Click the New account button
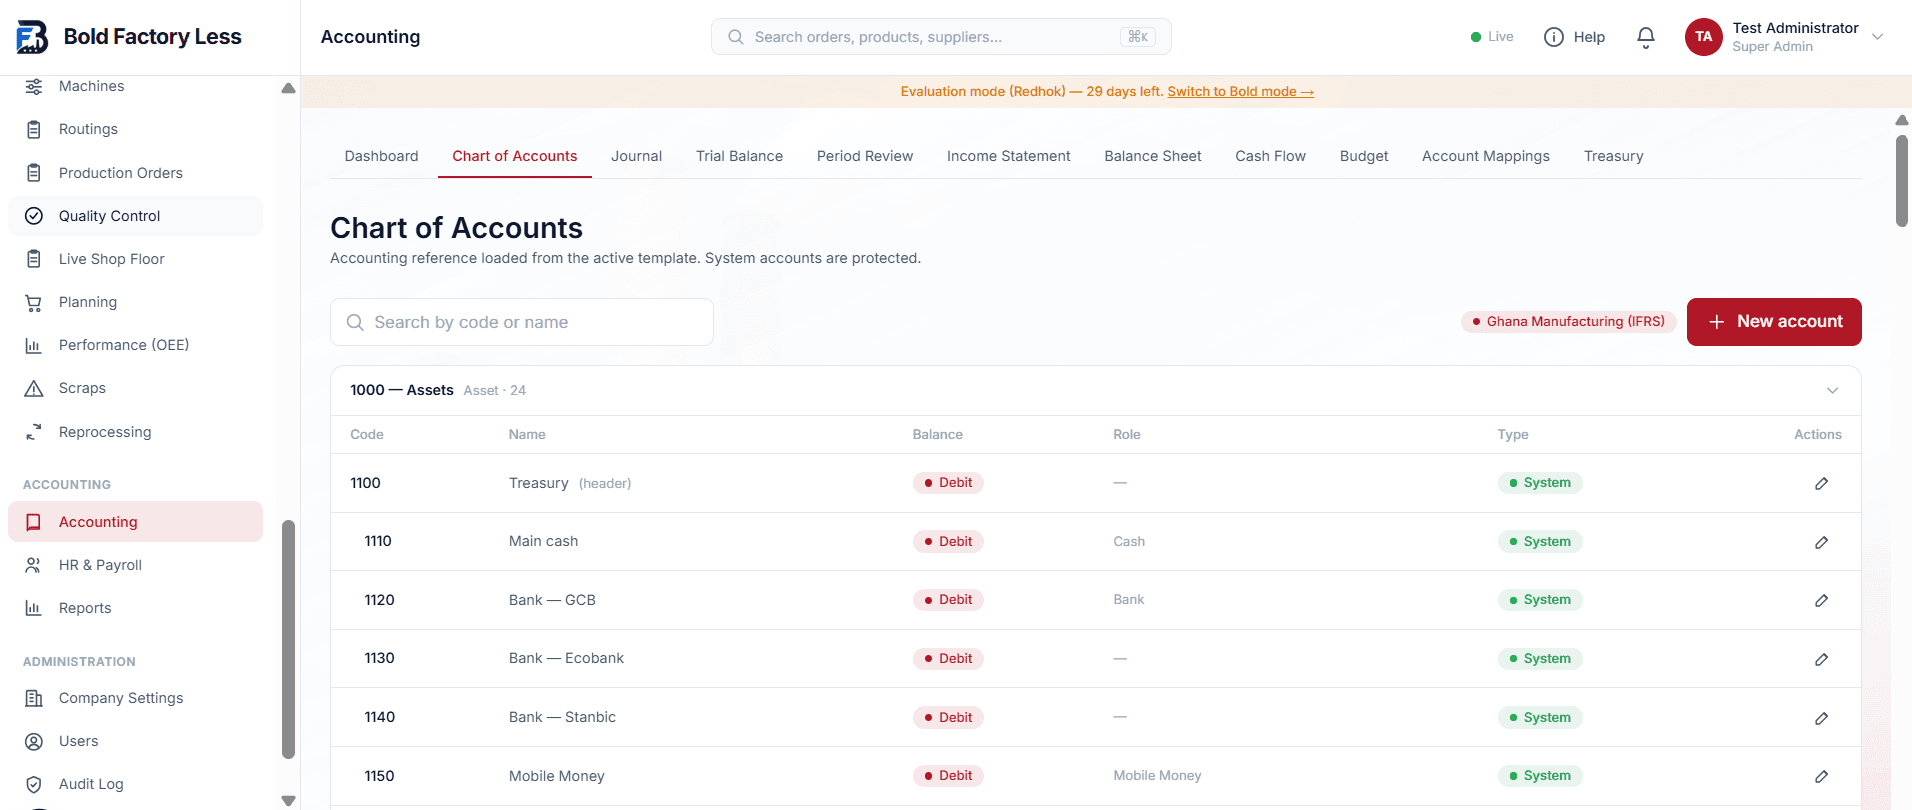The image size is (1912, 810). click(x=1774, y=322)
